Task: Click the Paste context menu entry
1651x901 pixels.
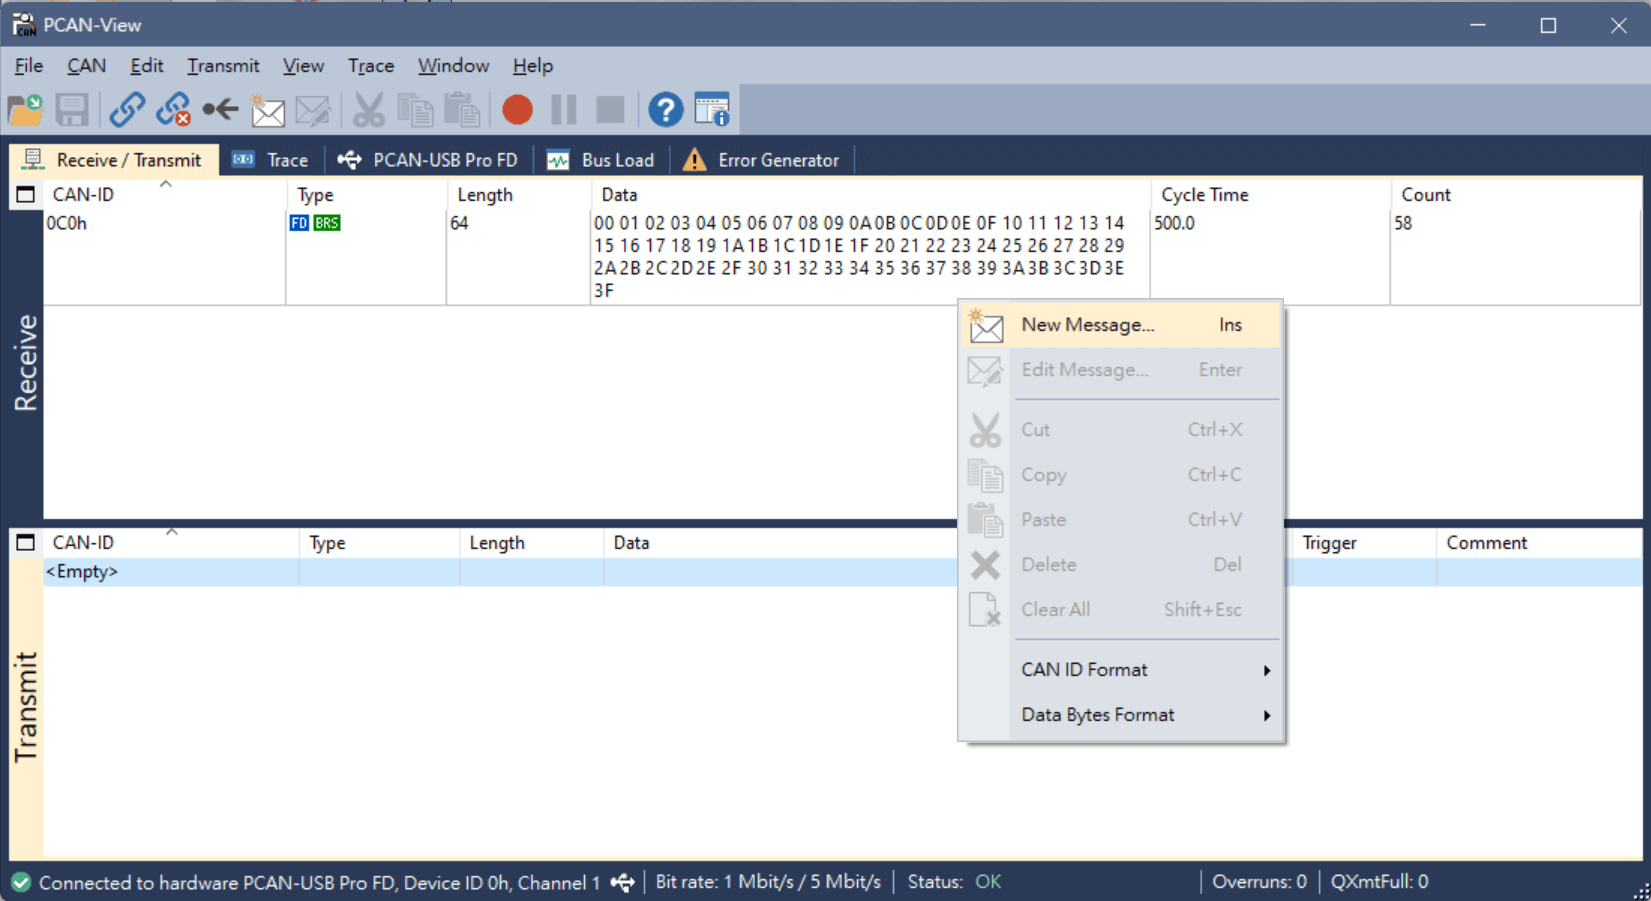Action: (1120, 520)
